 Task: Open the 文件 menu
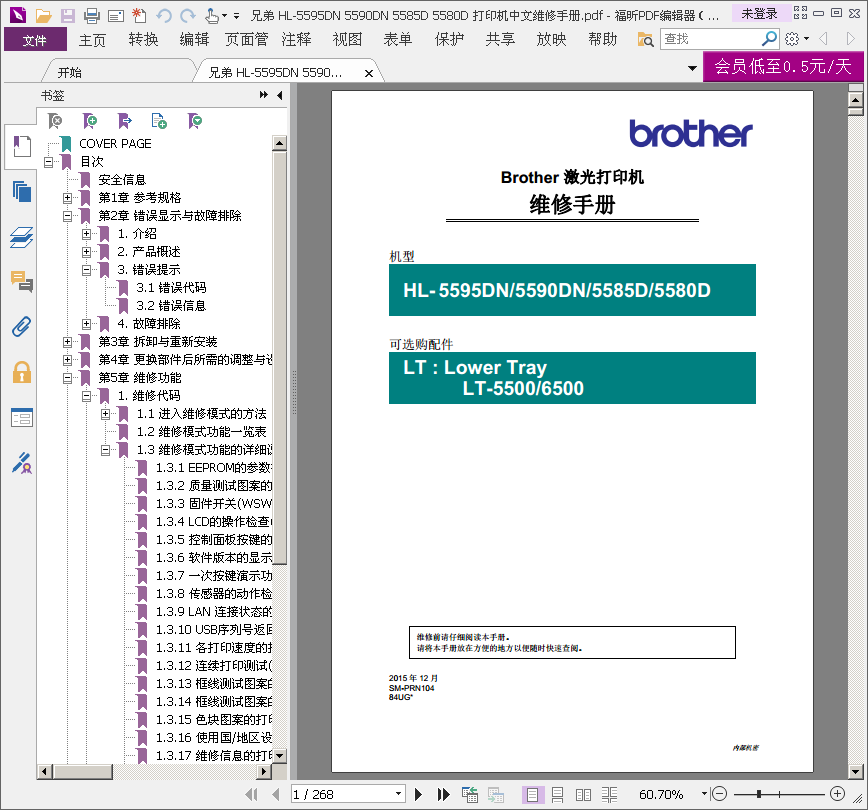pyautogui.click(x=35, y=40)
